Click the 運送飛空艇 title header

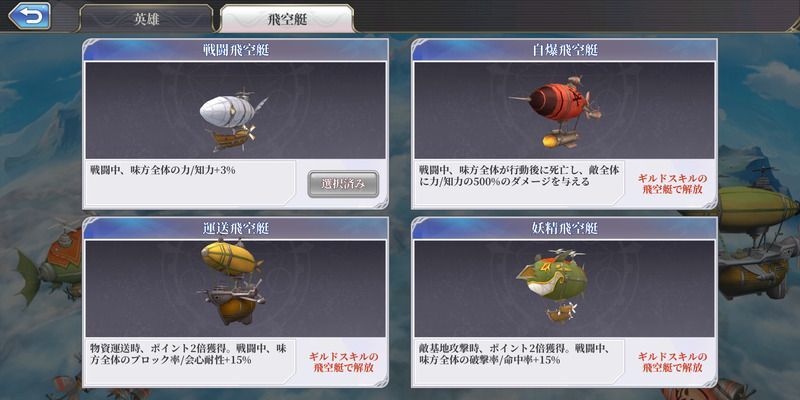235,229
